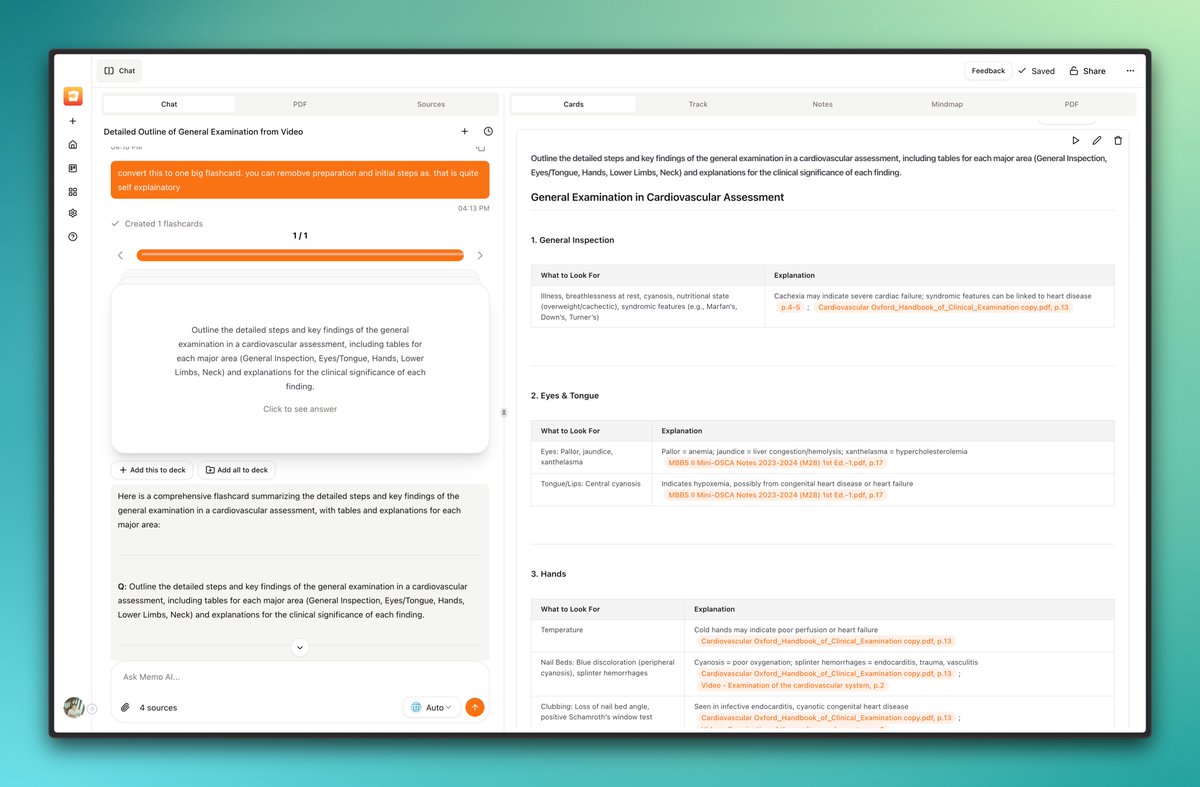1200x787 pixels.
Task: Click 4 sources label in chat input
Action: click(158, 708)
